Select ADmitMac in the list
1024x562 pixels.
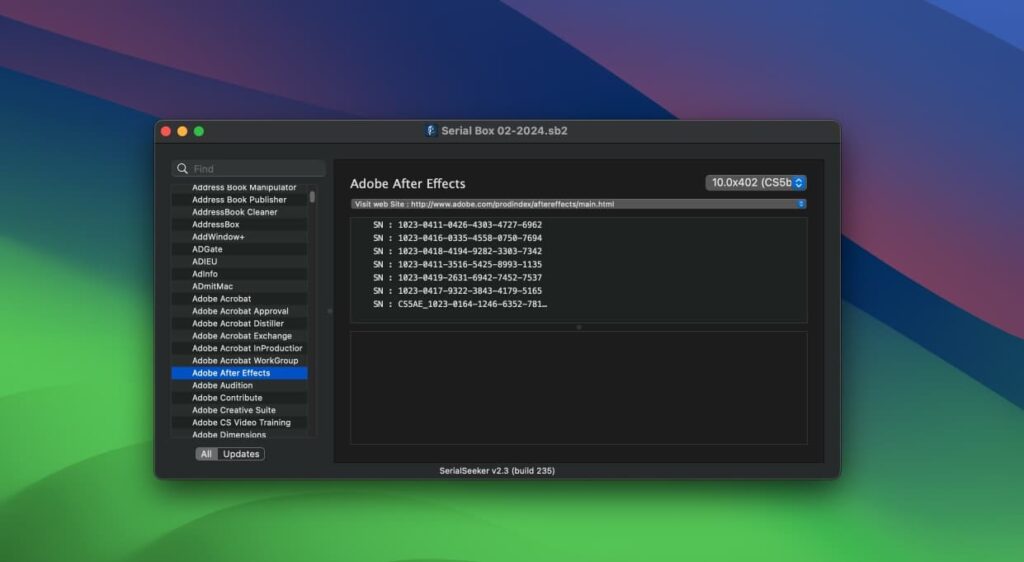(239, 287)
